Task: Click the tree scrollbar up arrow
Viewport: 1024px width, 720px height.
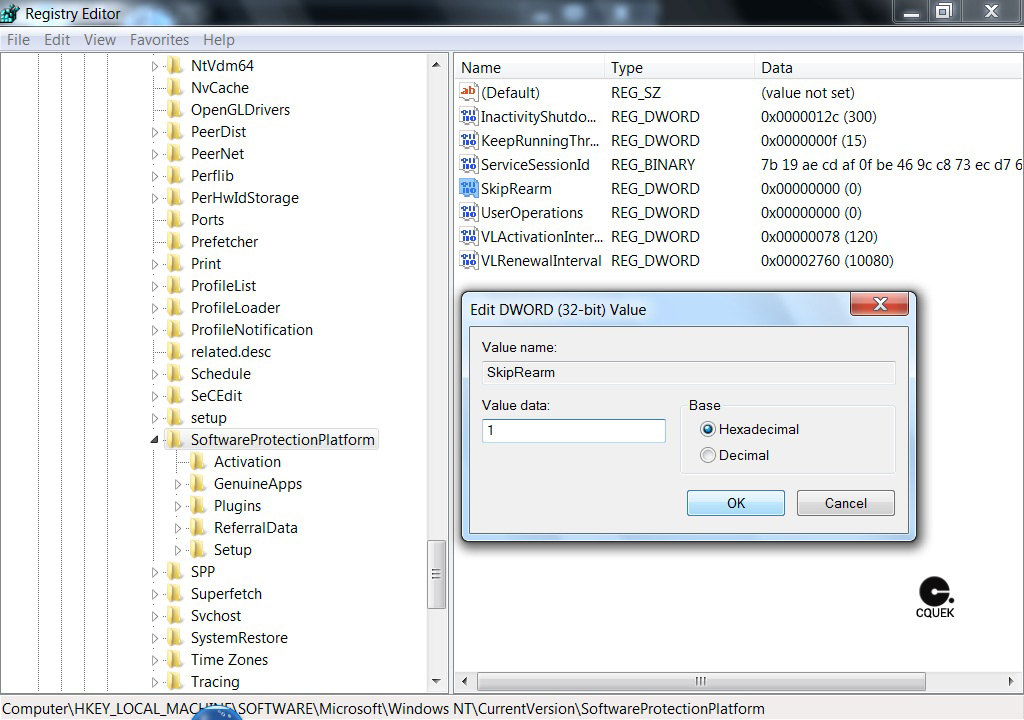Action: (436, 65)
